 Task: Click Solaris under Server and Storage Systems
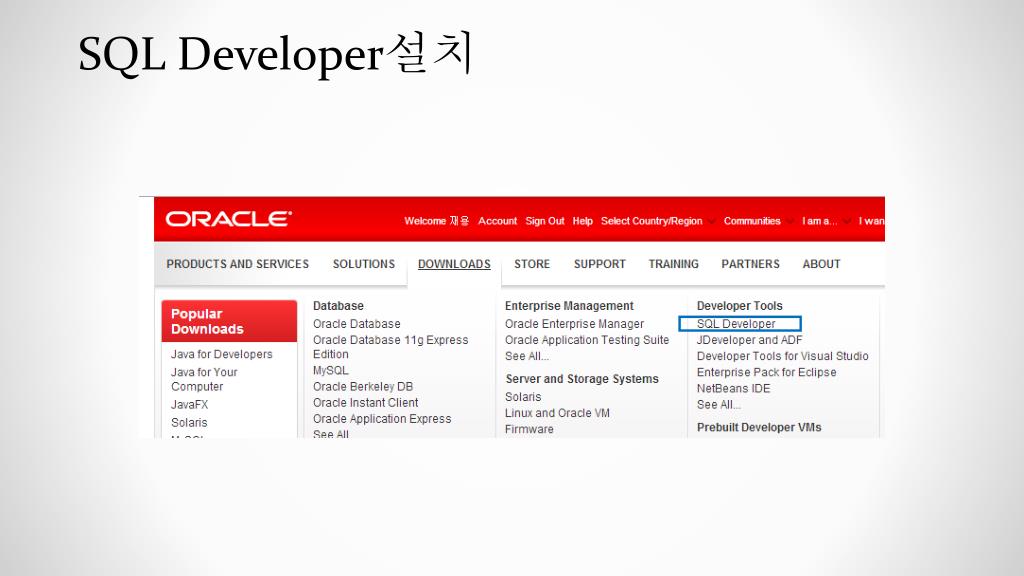point(523,397)
